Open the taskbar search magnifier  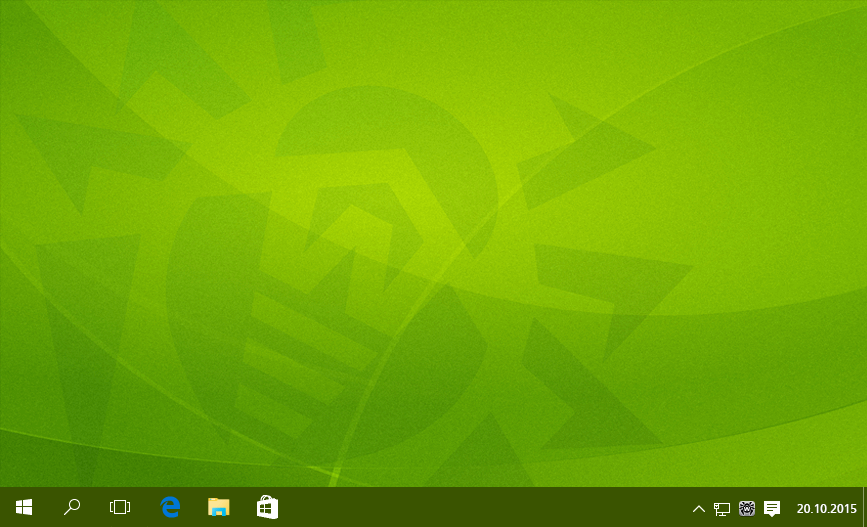[72, 507]
